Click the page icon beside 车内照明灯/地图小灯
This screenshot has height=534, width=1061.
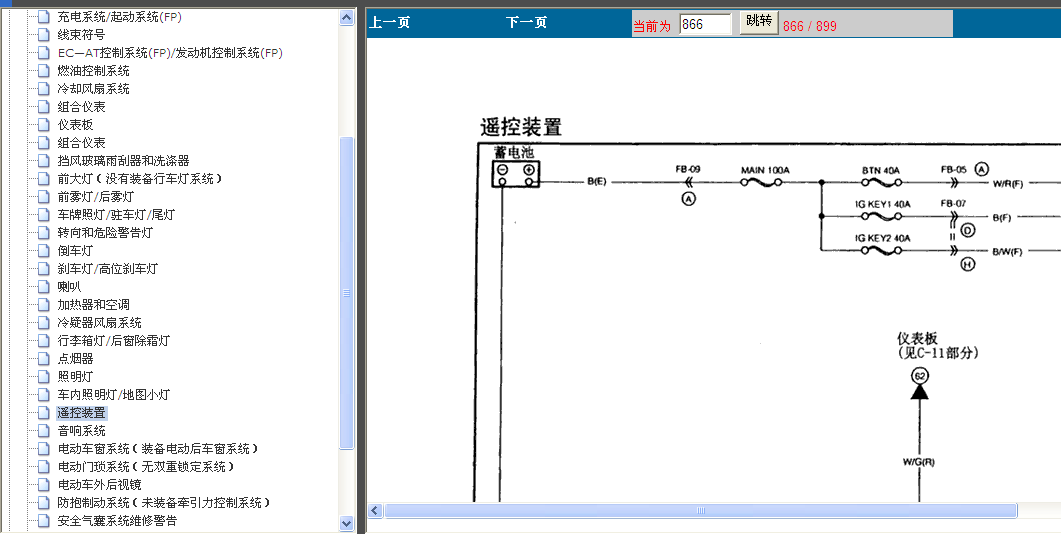(43, 395)
